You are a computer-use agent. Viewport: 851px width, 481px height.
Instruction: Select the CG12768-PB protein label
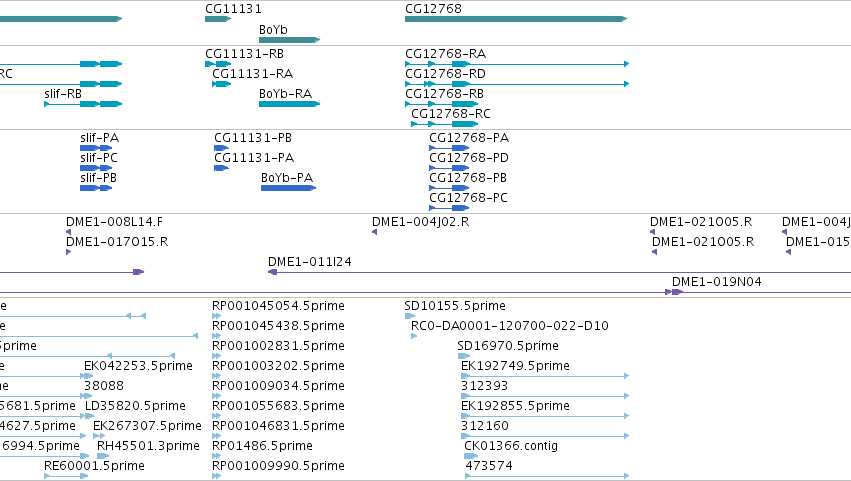pos(468,178)
